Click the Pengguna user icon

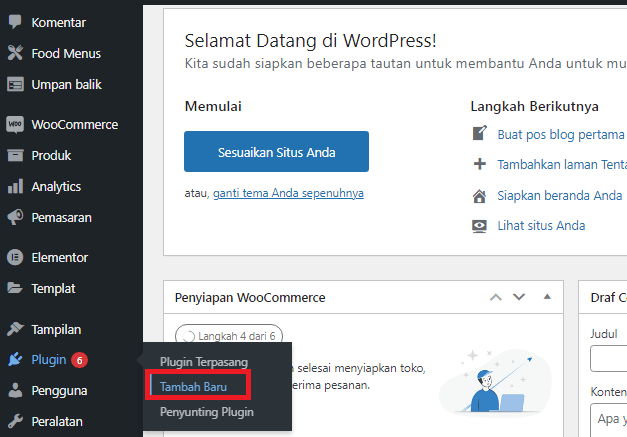[15, 390]
